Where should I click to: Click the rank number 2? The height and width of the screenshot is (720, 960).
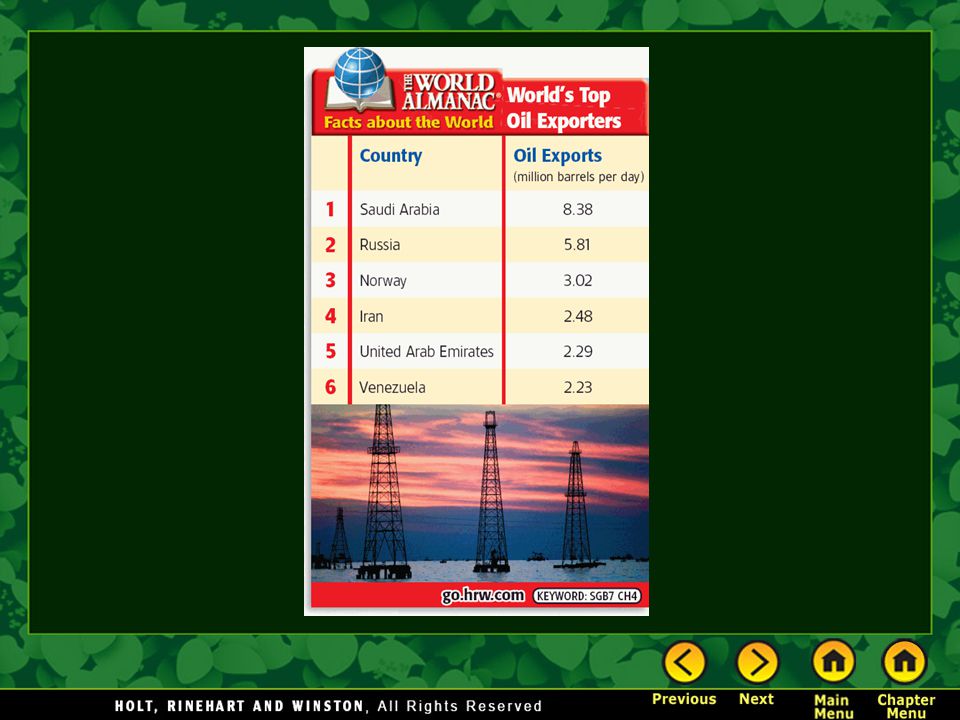331,245
